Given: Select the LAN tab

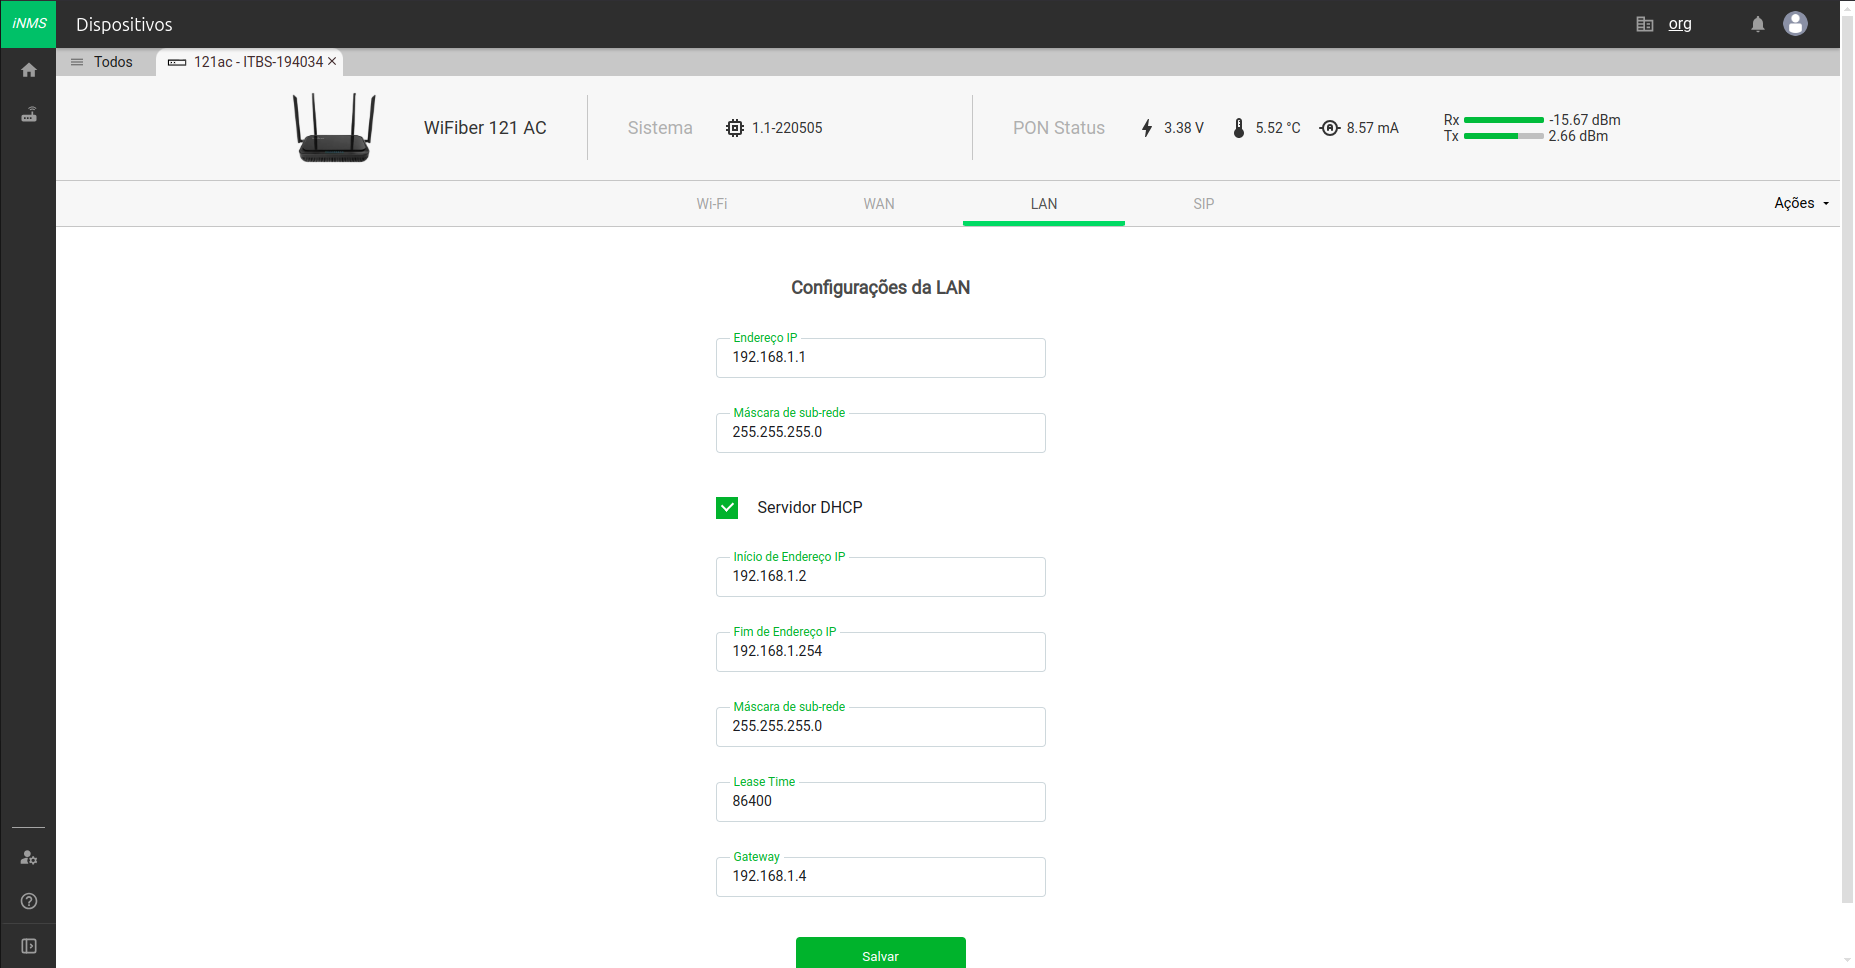Looking at the screenshot, I should [1044, 204].
